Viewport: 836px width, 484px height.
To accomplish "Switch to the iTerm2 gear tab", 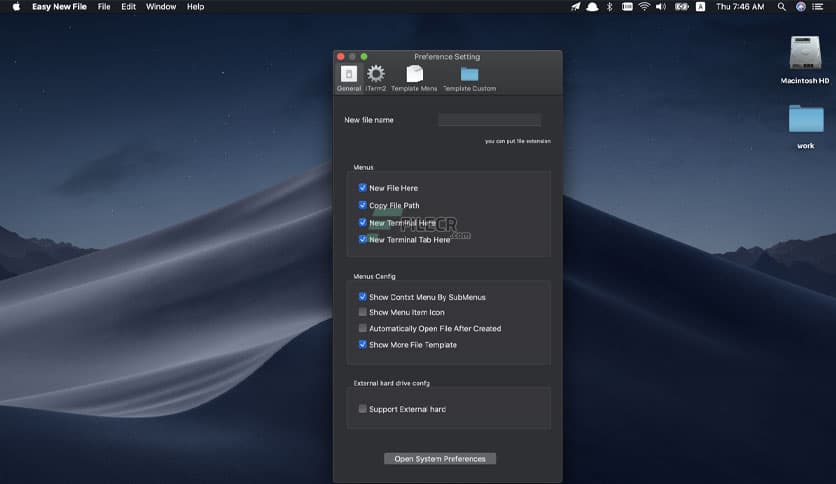I will 376,79.
